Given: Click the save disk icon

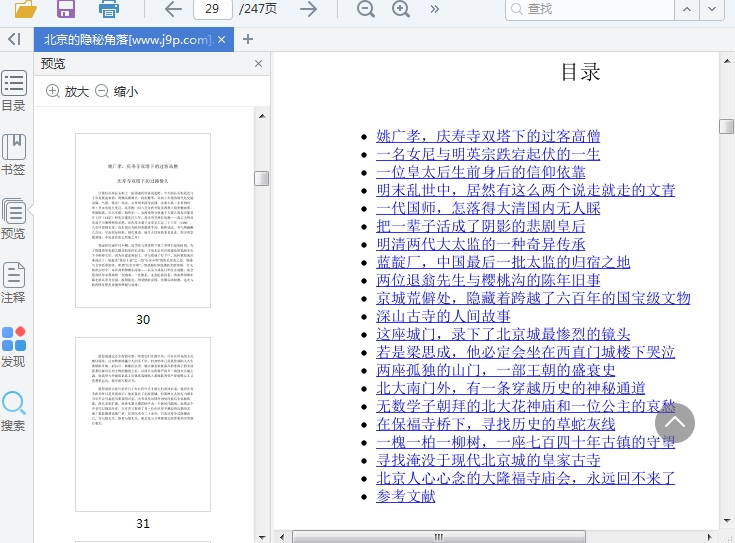Looking at the screenshot, I should coord(66,9).
